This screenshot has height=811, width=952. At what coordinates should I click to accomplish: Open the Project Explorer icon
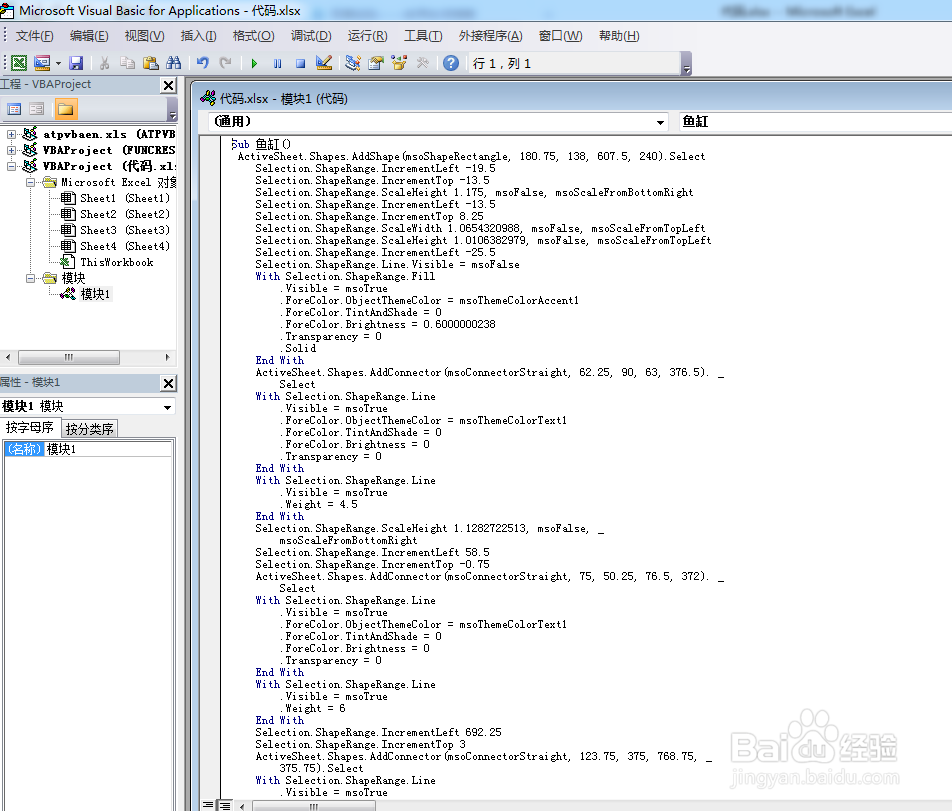point(353,63)
